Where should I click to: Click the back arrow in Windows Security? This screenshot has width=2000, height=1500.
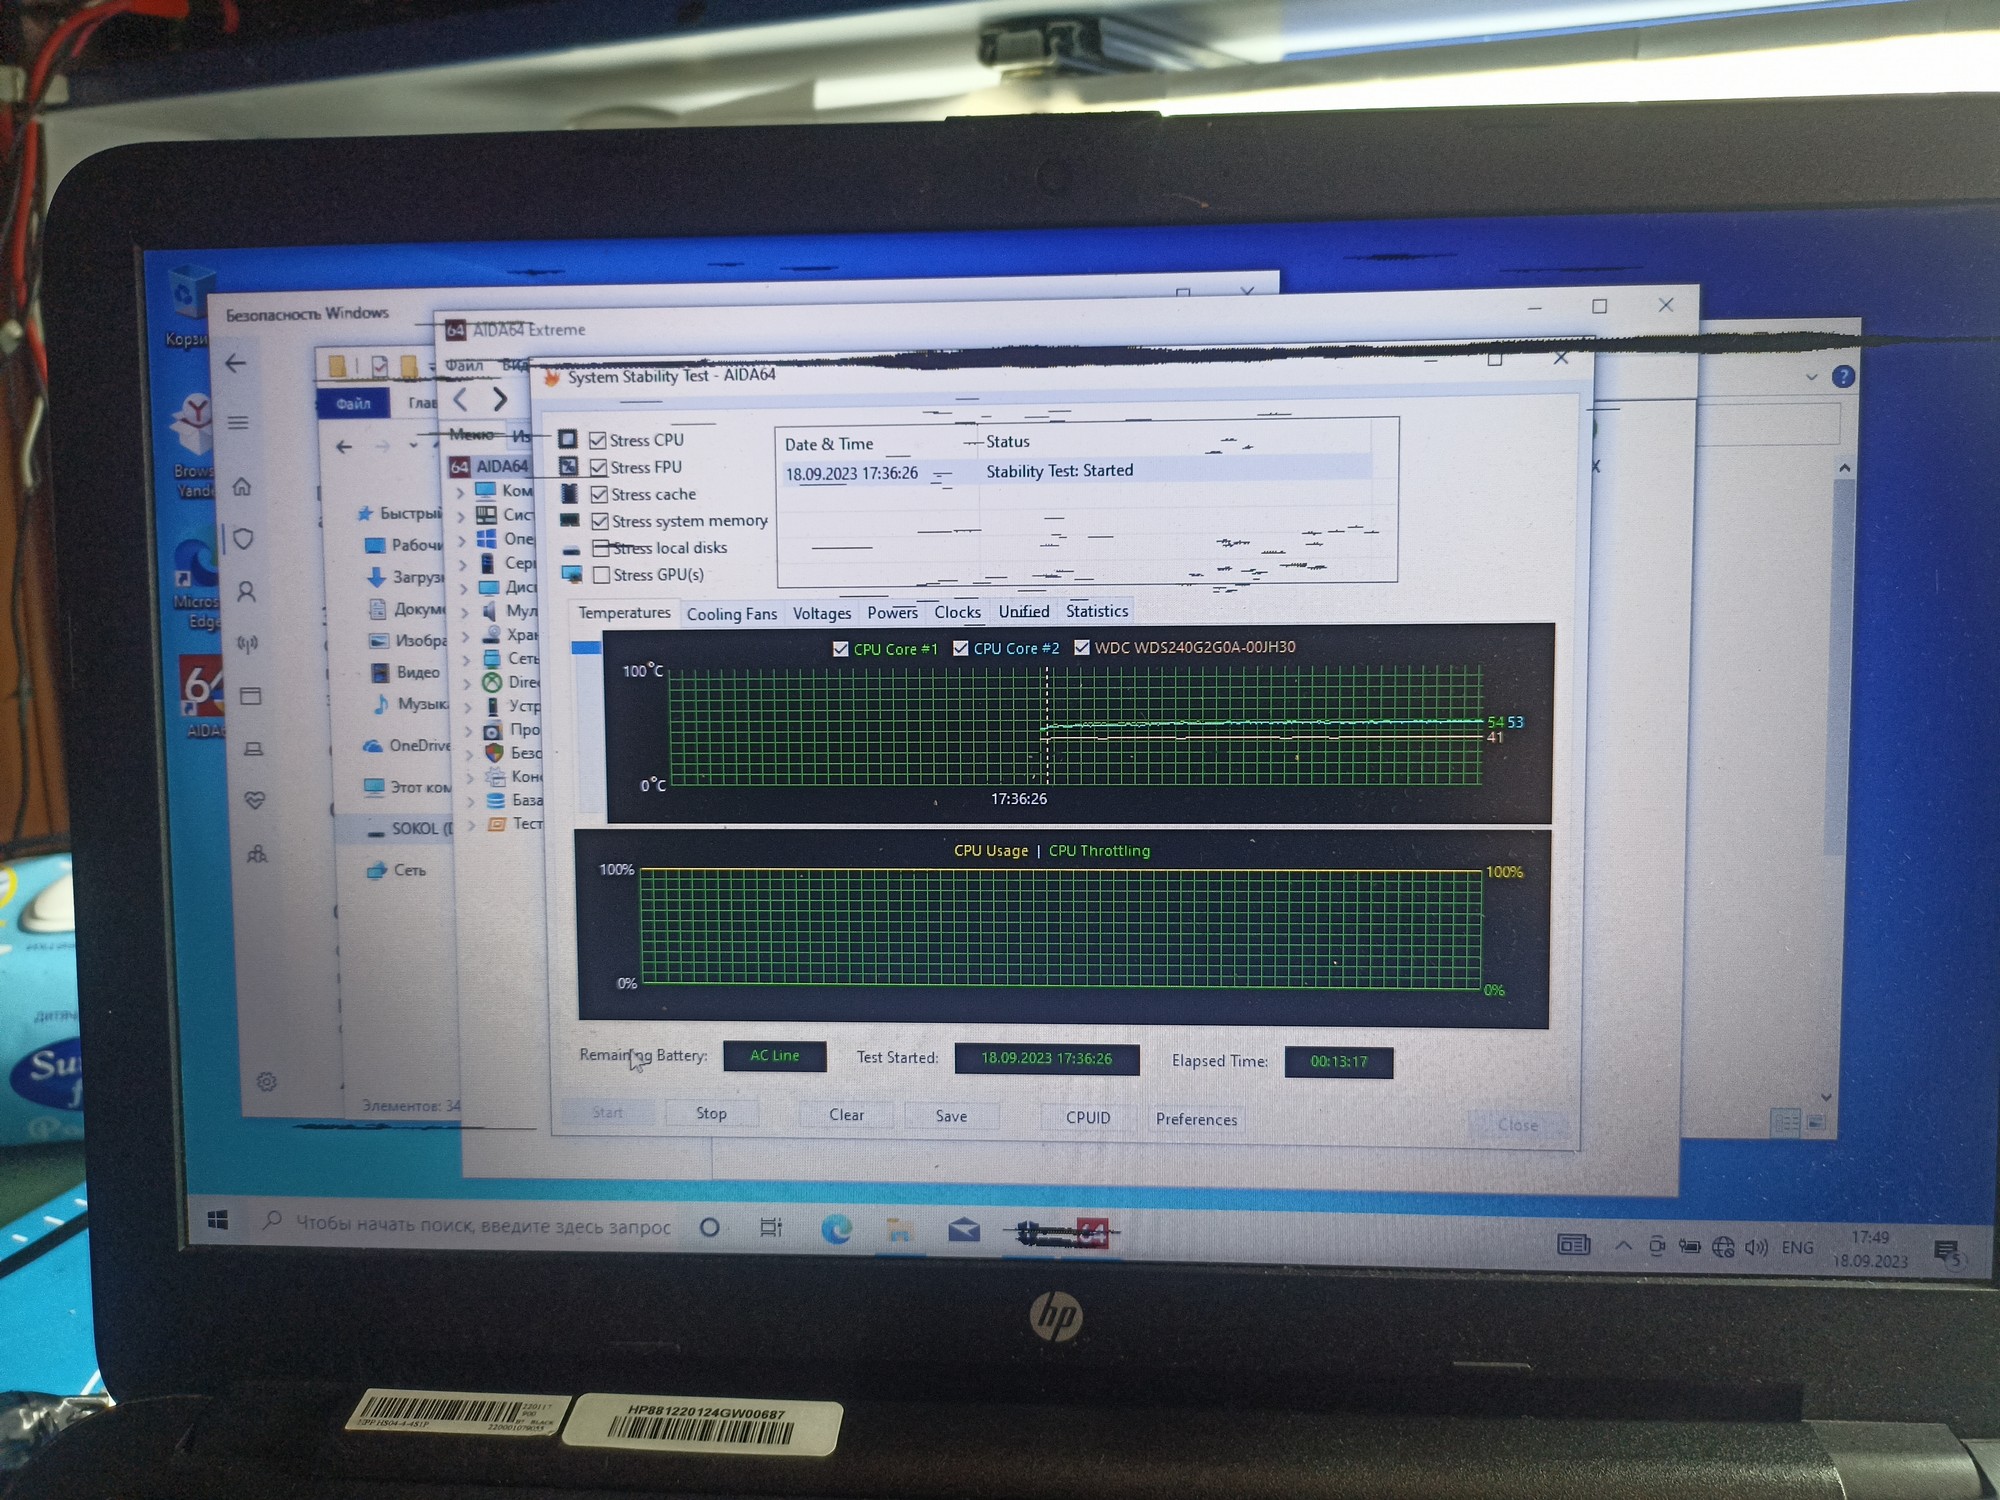pyautogui.click(x=236, y=363)
